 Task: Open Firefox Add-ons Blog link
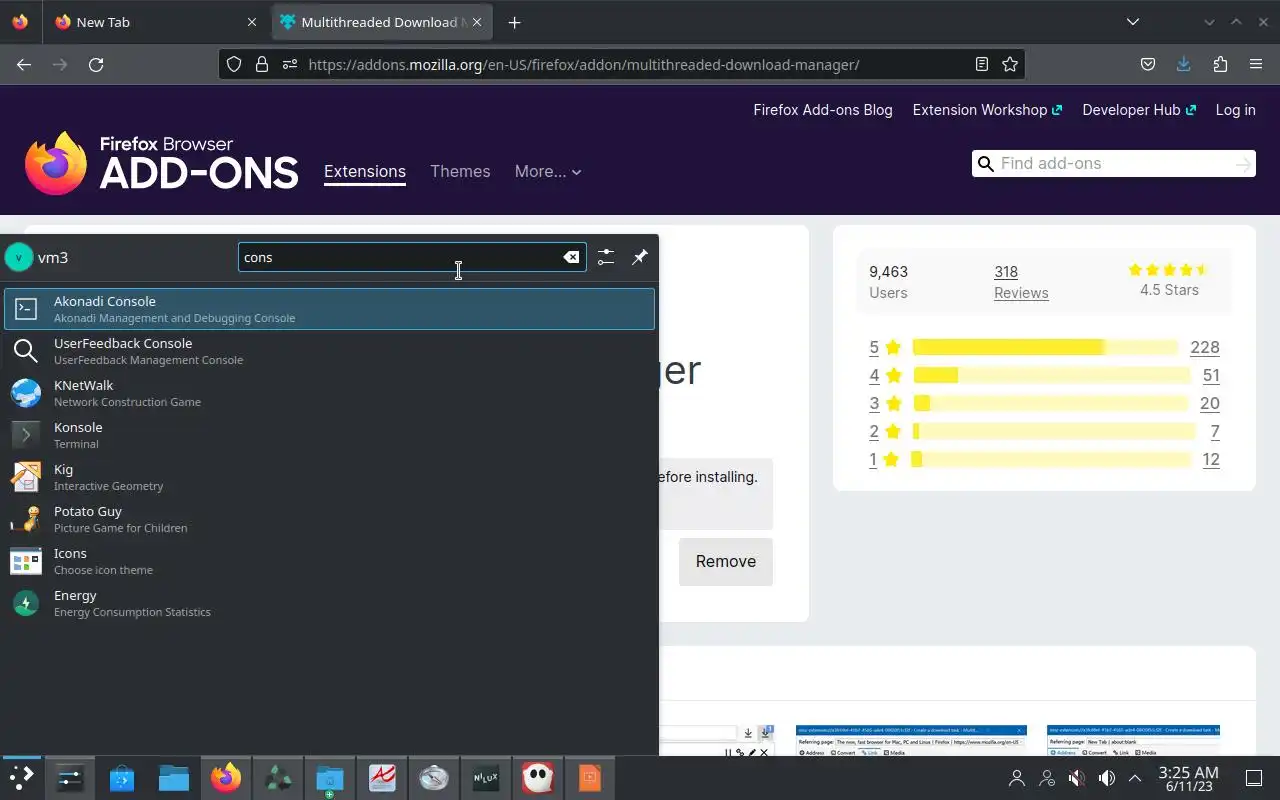click(823, 110)
